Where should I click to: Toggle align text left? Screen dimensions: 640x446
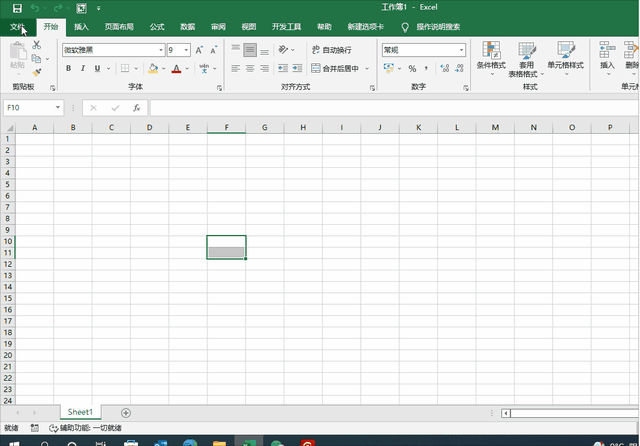[236, 68]
